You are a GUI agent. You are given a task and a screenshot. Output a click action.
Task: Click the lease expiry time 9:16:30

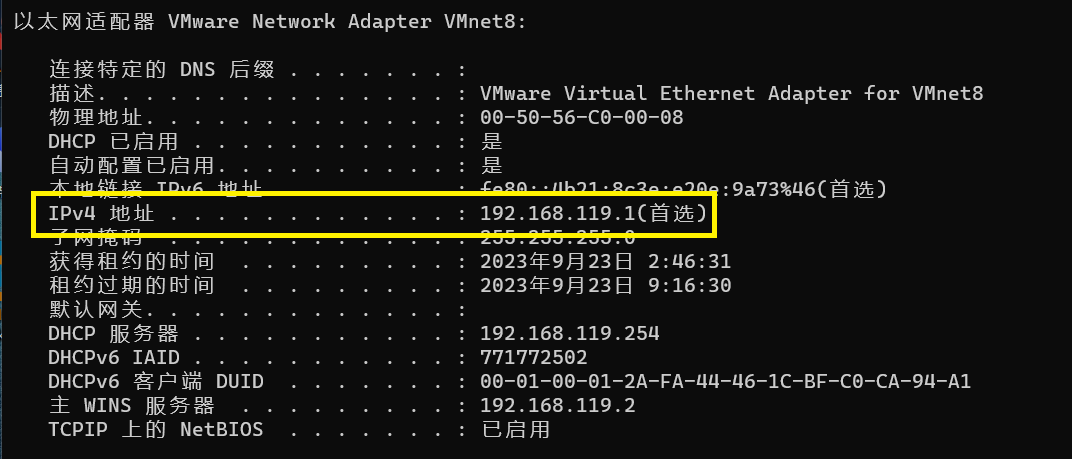coord(694,286)
